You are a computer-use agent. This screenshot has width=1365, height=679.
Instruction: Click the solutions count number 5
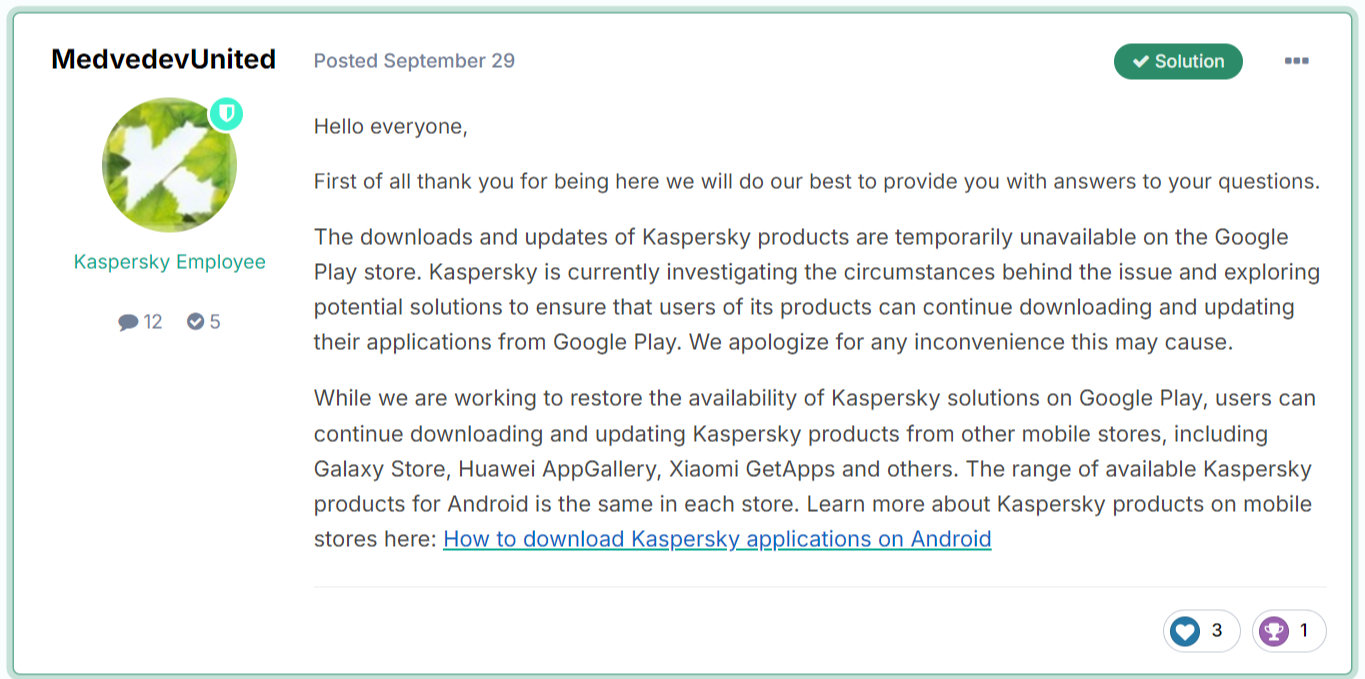point(215,322)
